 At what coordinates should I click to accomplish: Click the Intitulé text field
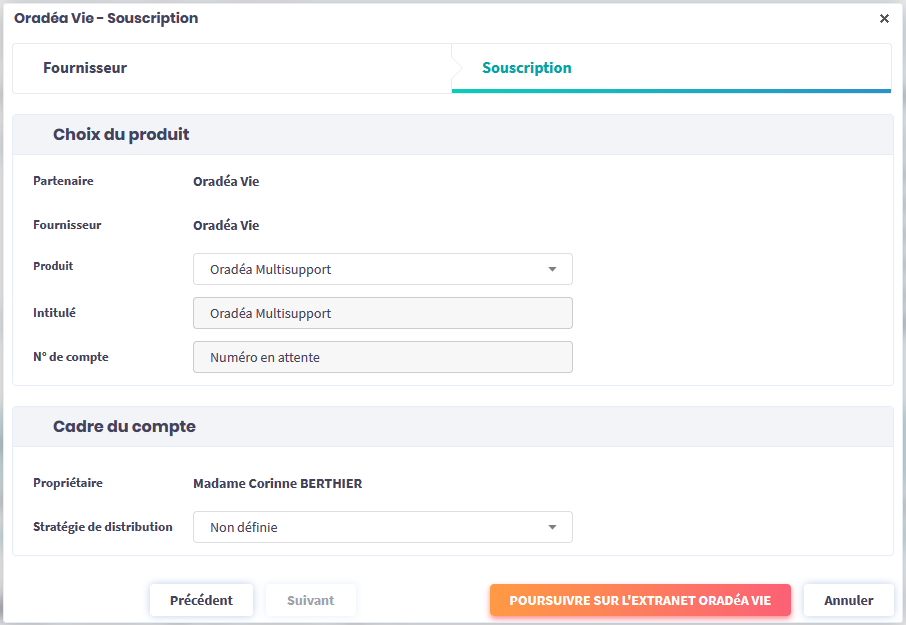tap(382, 313)
